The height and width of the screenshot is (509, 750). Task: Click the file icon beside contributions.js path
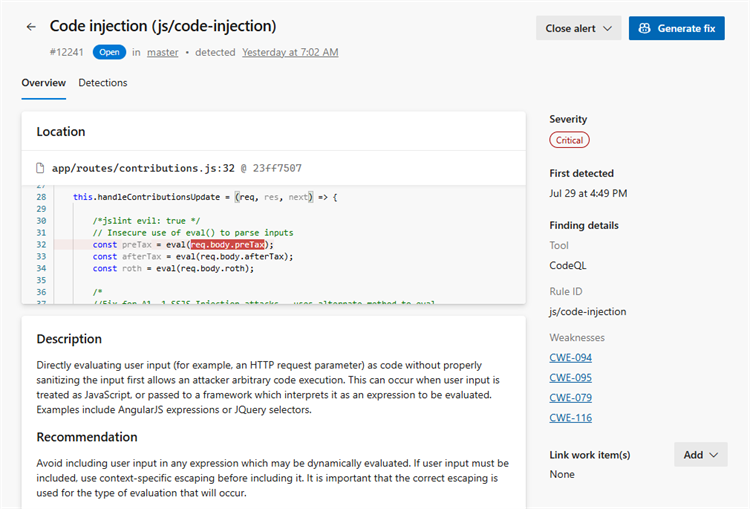coord(40,168)
